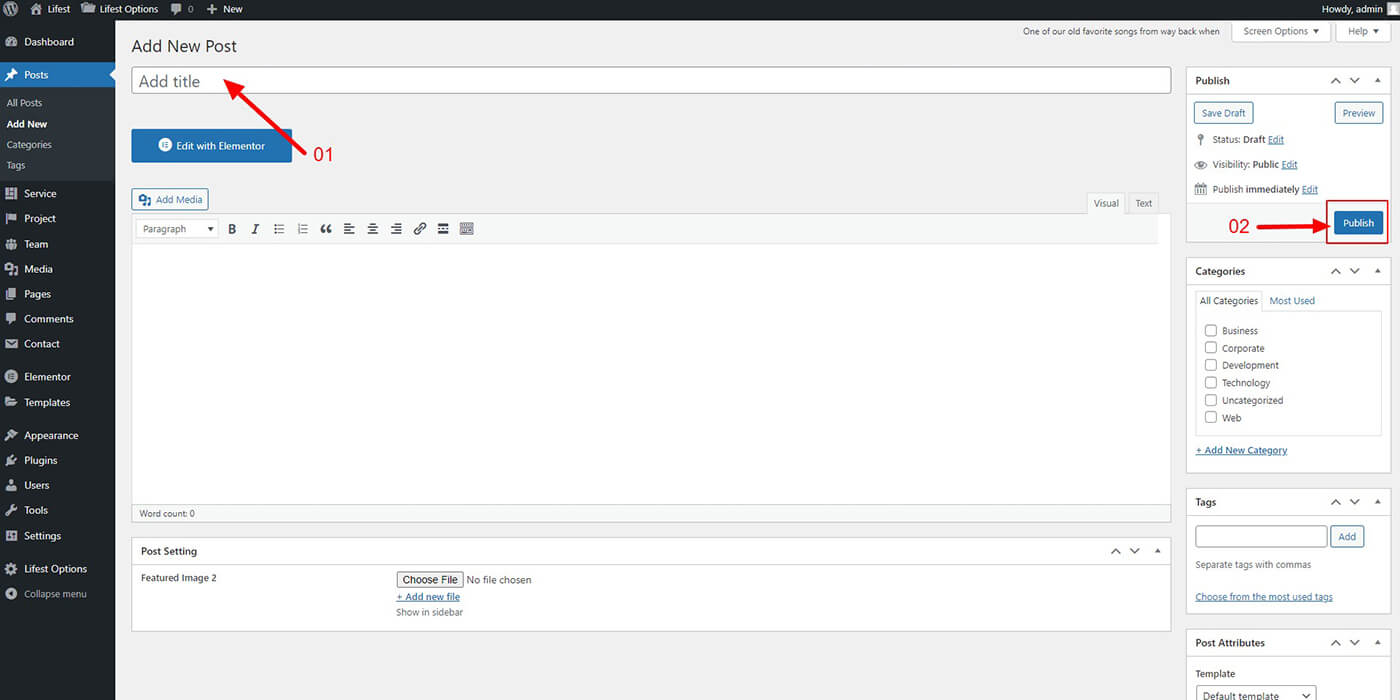Edit the Publish immediately schedule
This screenshot has height=700, width=1400.
[x=1310, y=190]
